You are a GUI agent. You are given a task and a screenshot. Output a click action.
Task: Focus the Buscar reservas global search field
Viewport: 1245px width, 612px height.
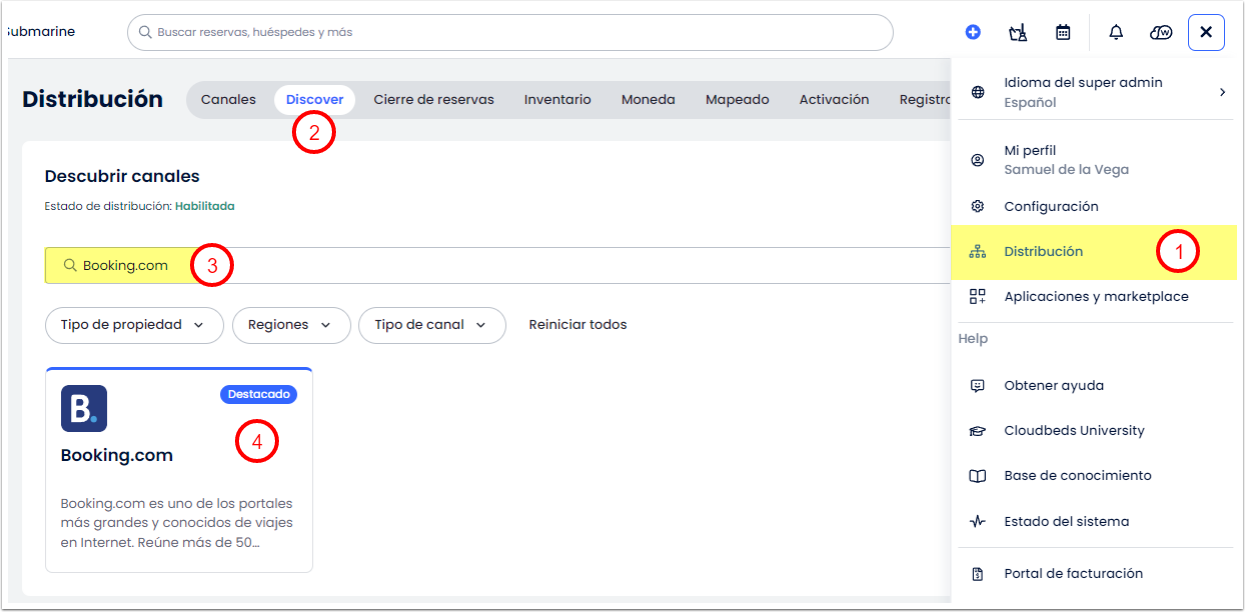[x=510, y=32]
